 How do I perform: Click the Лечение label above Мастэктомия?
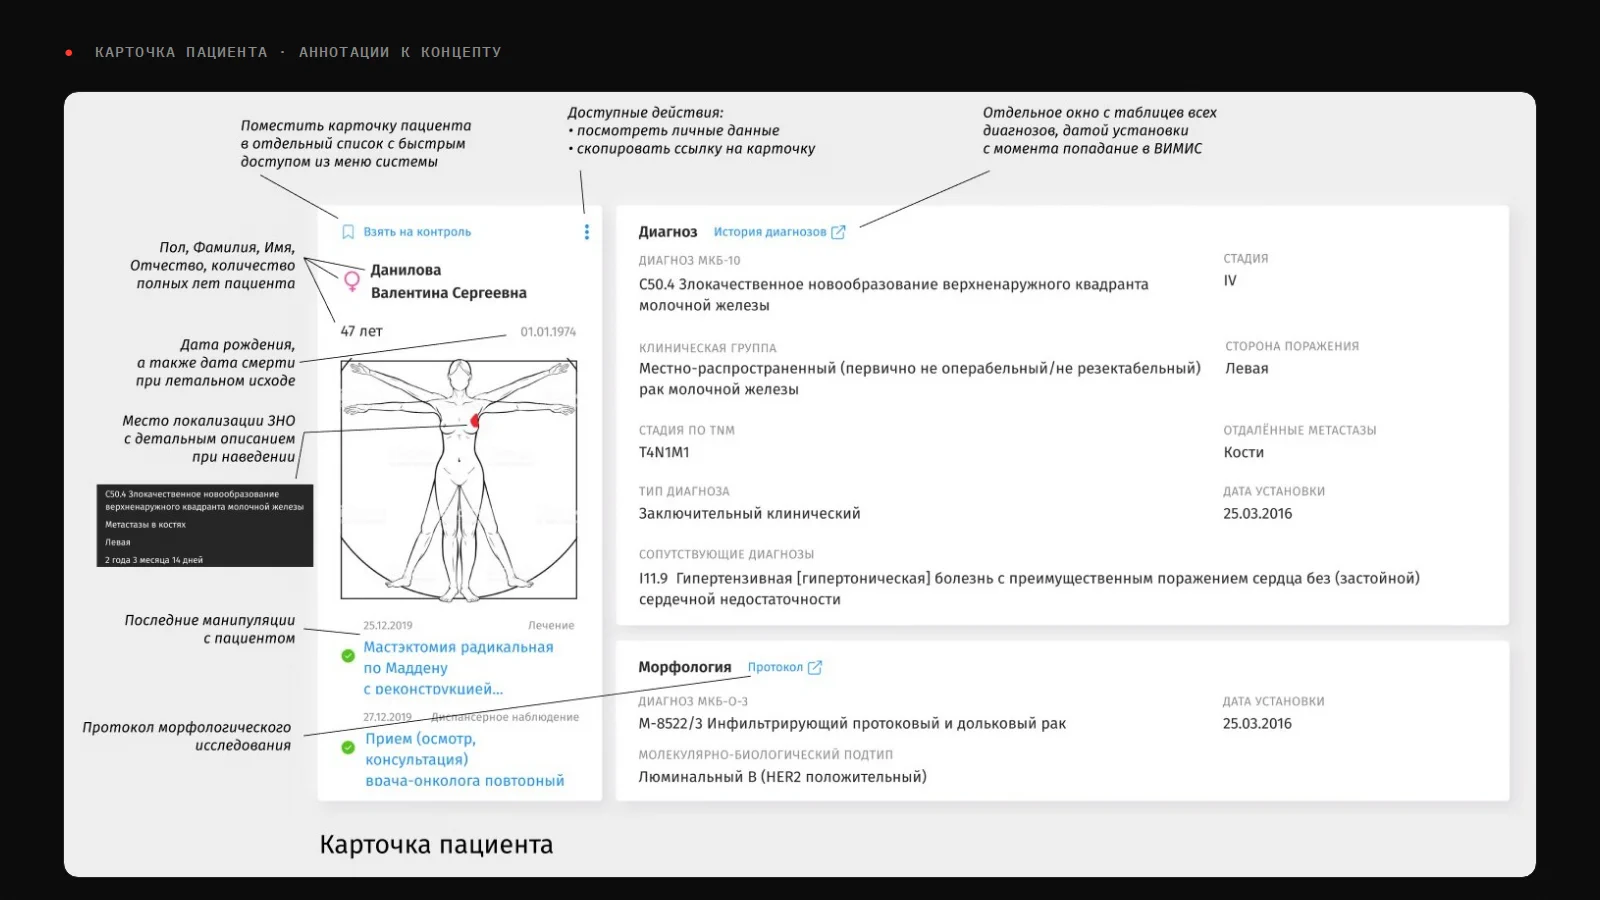551,625
